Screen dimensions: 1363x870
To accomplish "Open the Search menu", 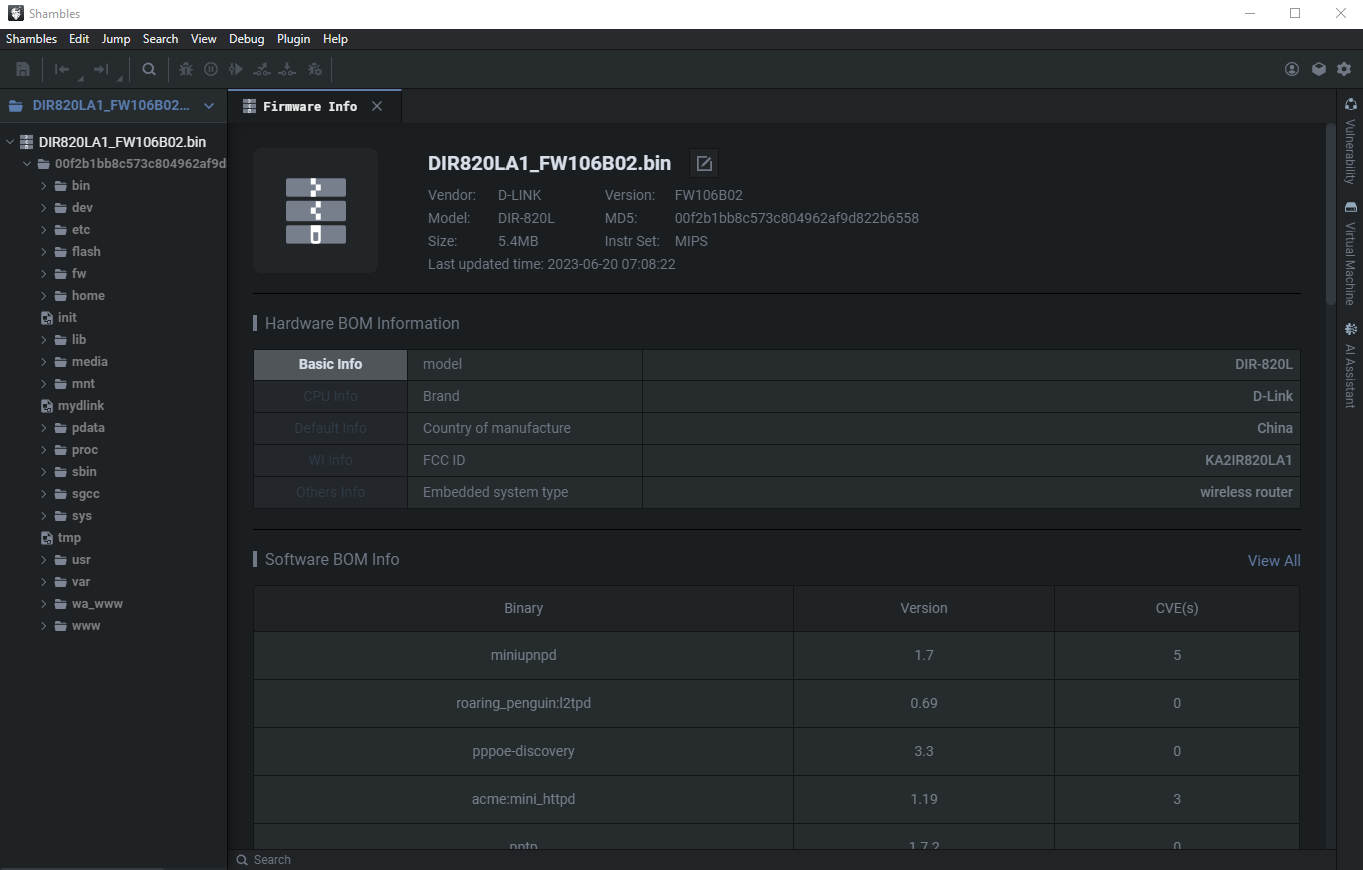I will (x=160, y=39).
